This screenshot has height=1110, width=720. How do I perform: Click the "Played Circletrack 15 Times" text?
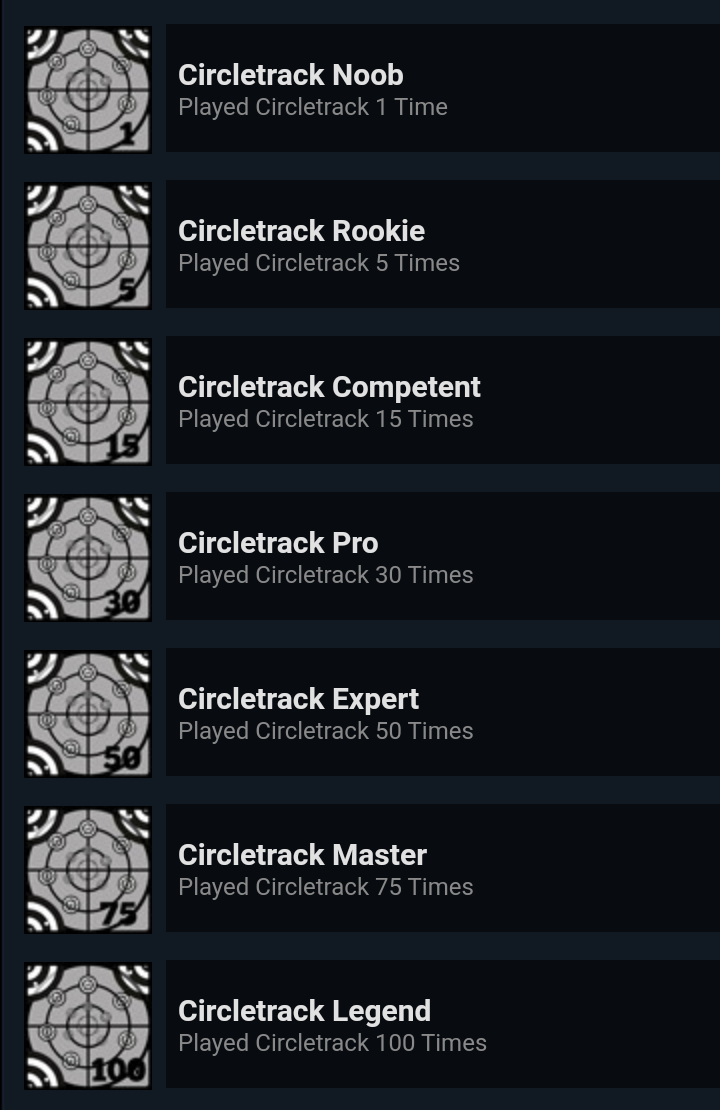coord(325,419)
